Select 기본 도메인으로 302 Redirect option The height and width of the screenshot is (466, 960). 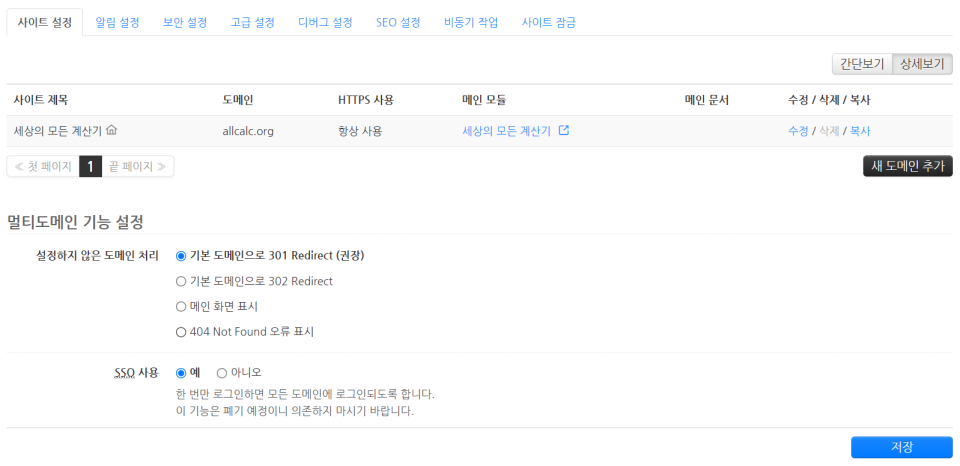[181, 281]
